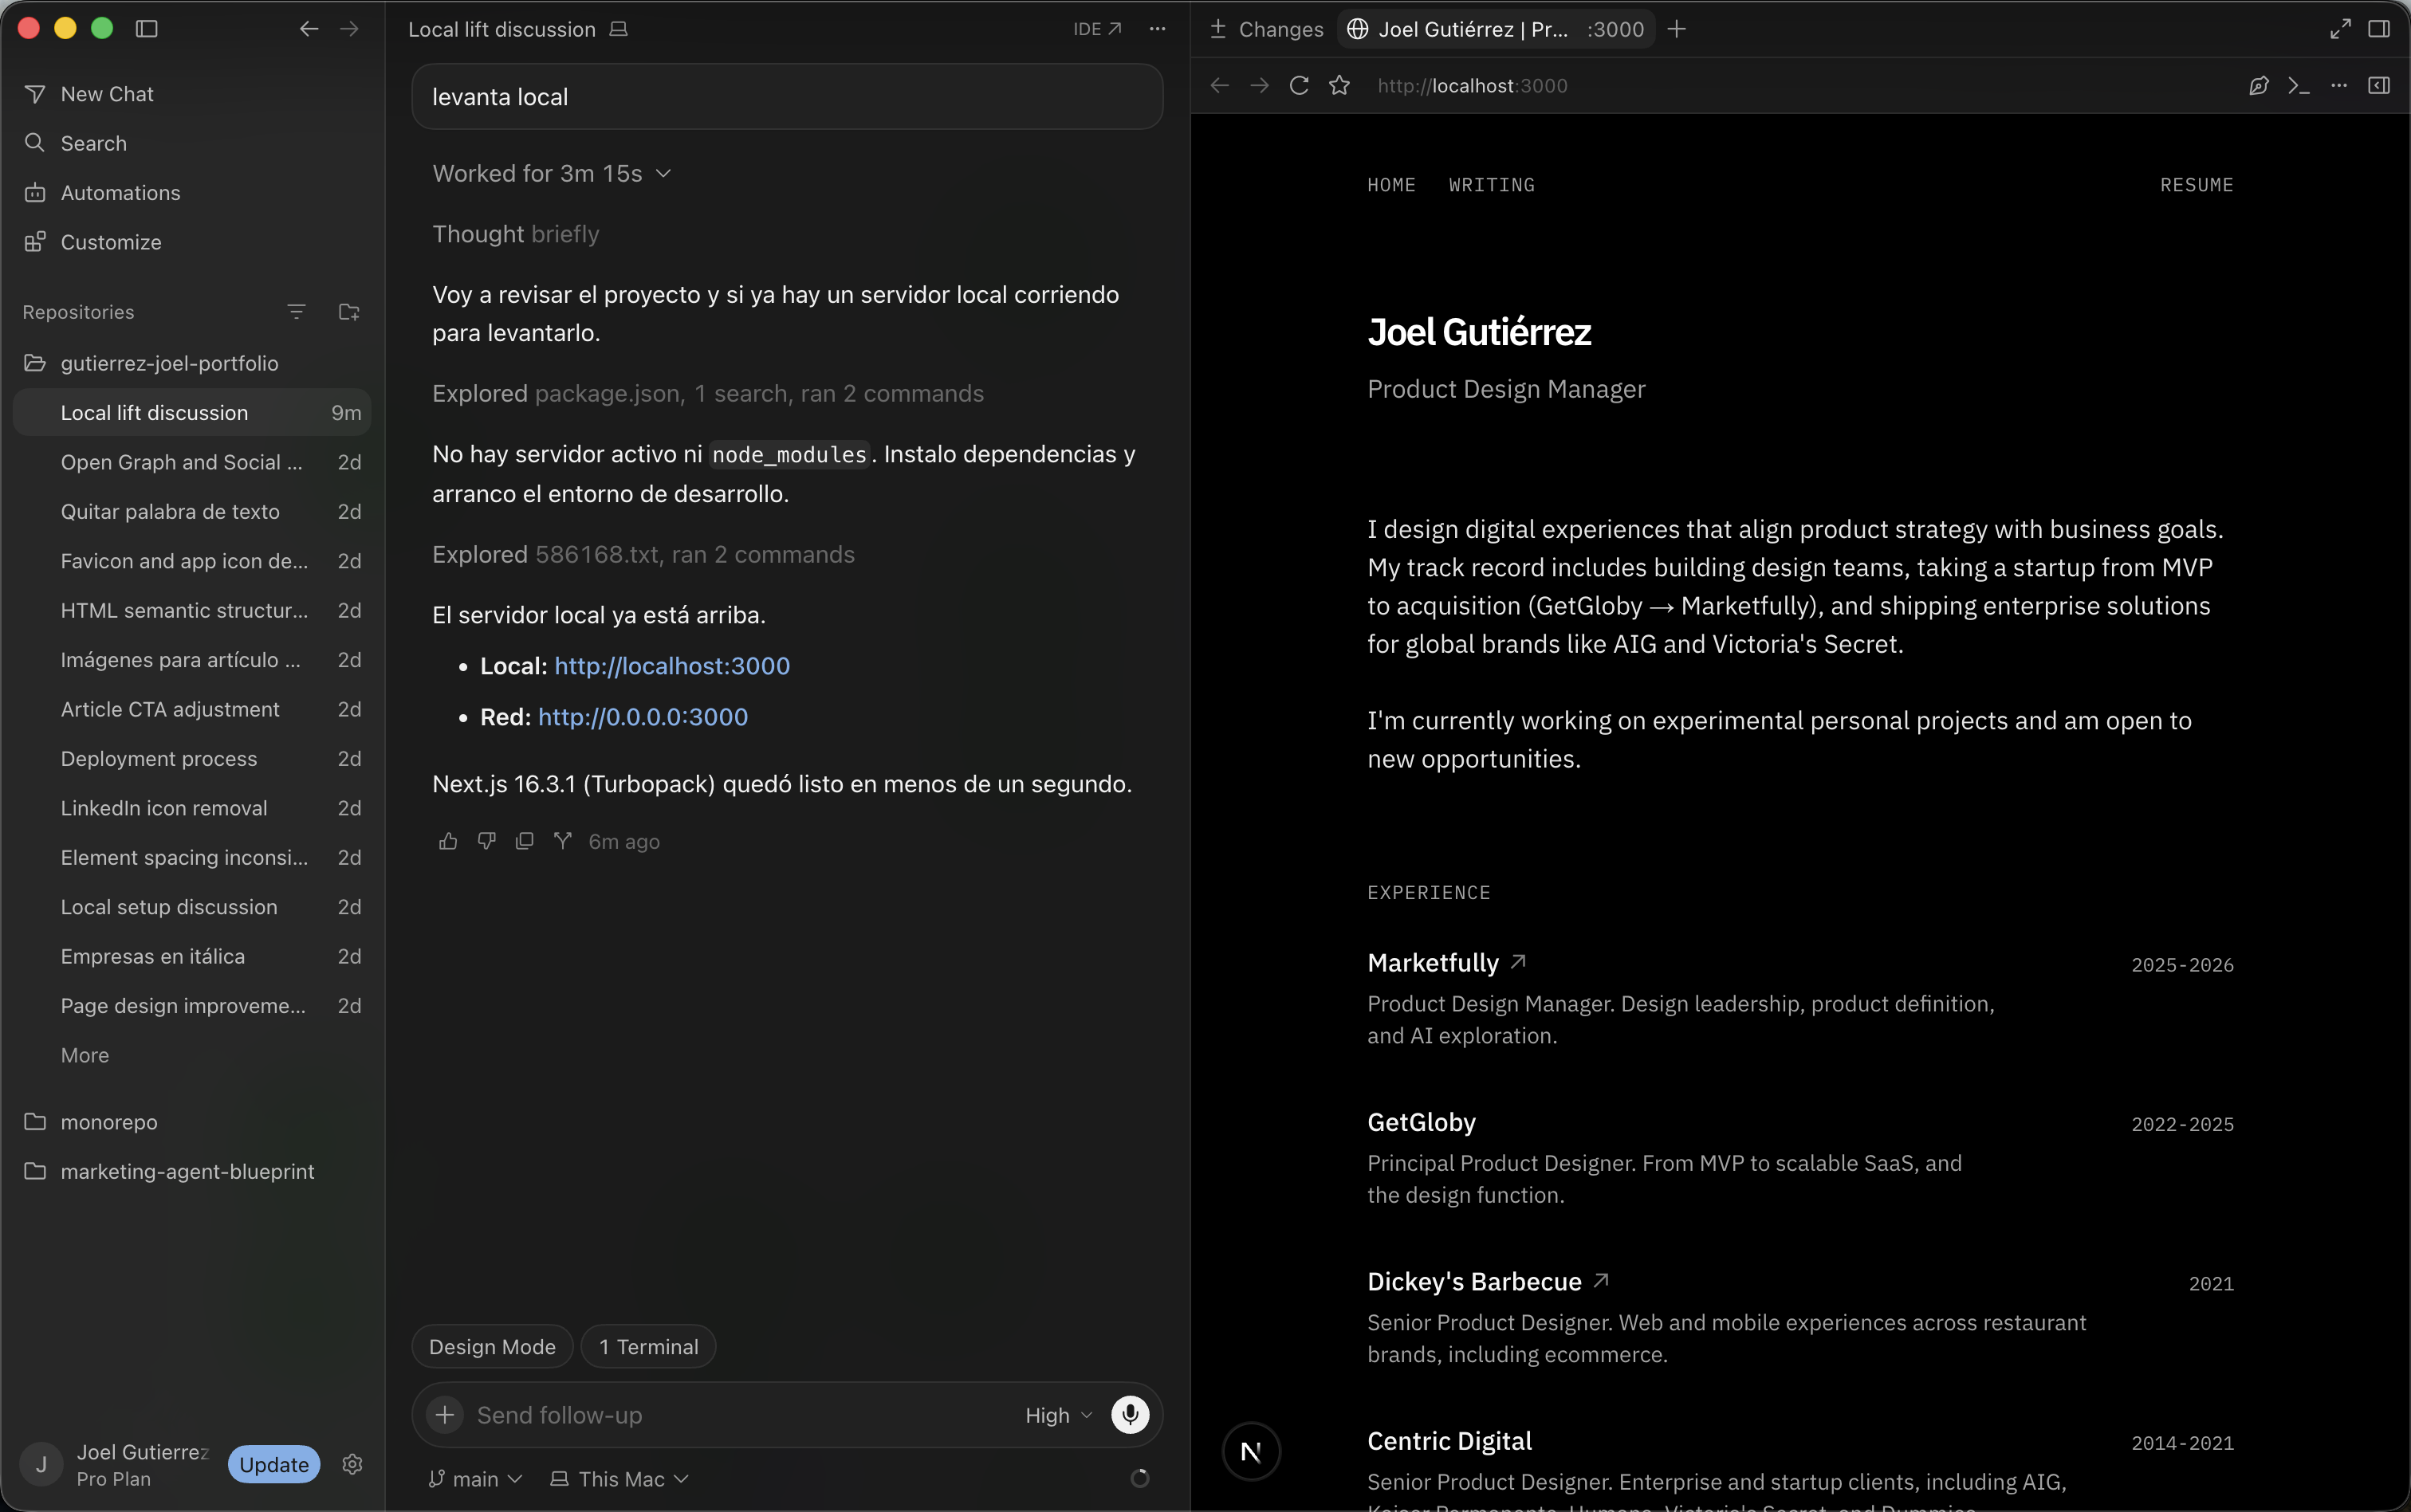
Task: Open the Deployment process chat
Action: [x=192, y=759]
